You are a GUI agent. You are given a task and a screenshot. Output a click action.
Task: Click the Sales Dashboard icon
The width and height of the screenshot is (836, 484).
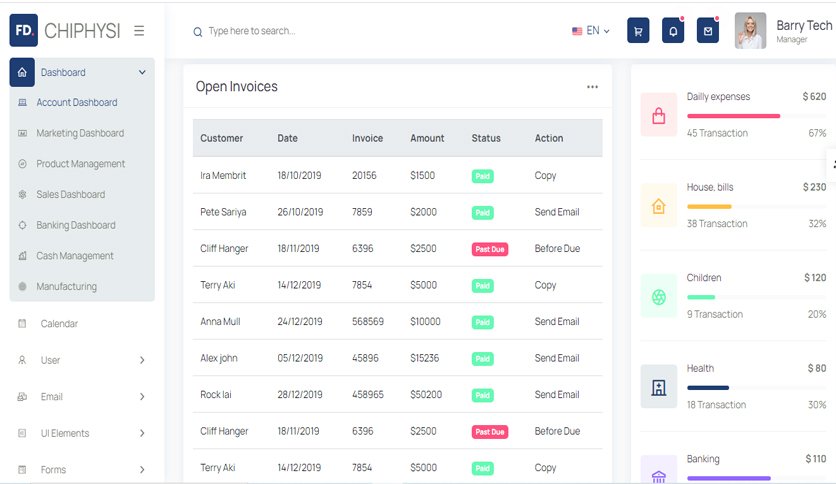point(22,195)
